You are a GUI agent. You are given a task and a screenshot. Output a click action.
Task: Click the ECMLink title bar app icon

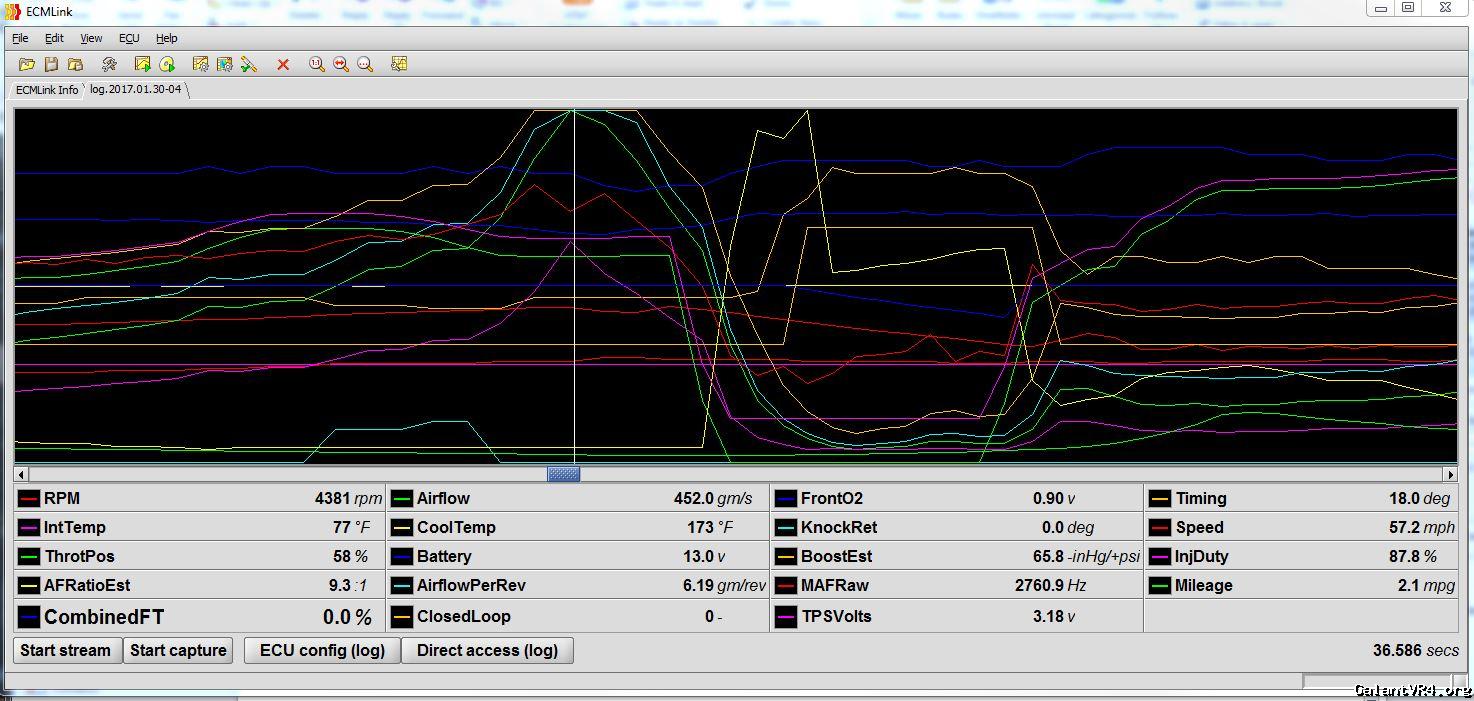[x=14, y=10]
